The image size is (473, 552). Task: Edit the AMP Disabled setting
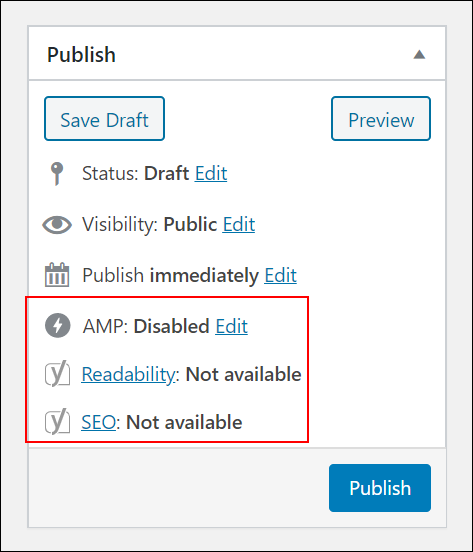point(231,326)
